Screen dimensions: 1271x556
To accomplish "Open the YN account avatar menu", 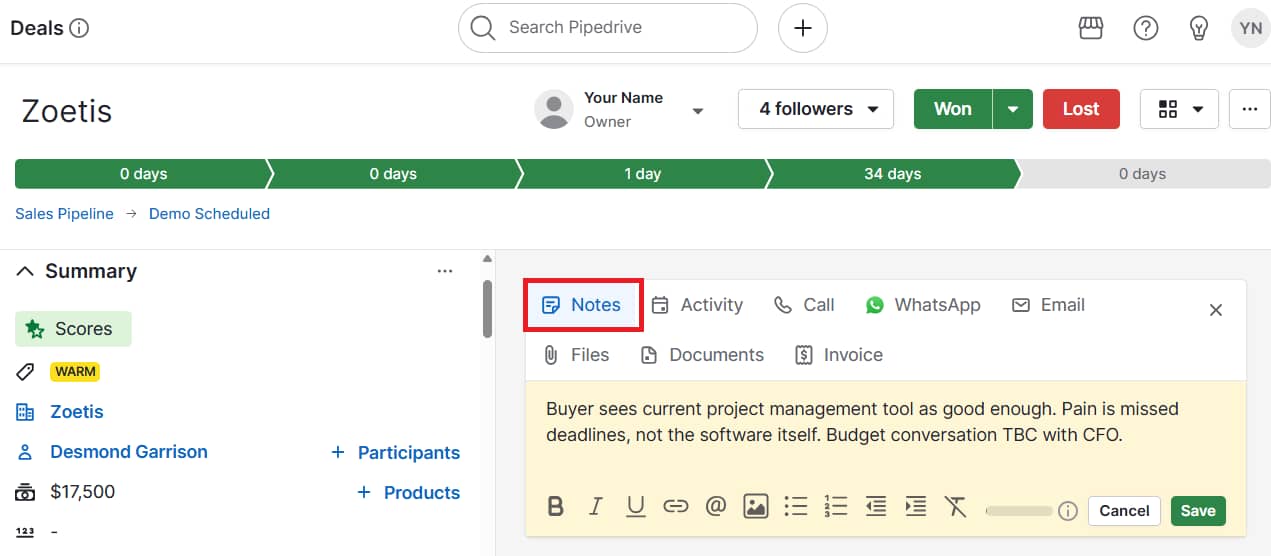I will [x=1250, y=28].
